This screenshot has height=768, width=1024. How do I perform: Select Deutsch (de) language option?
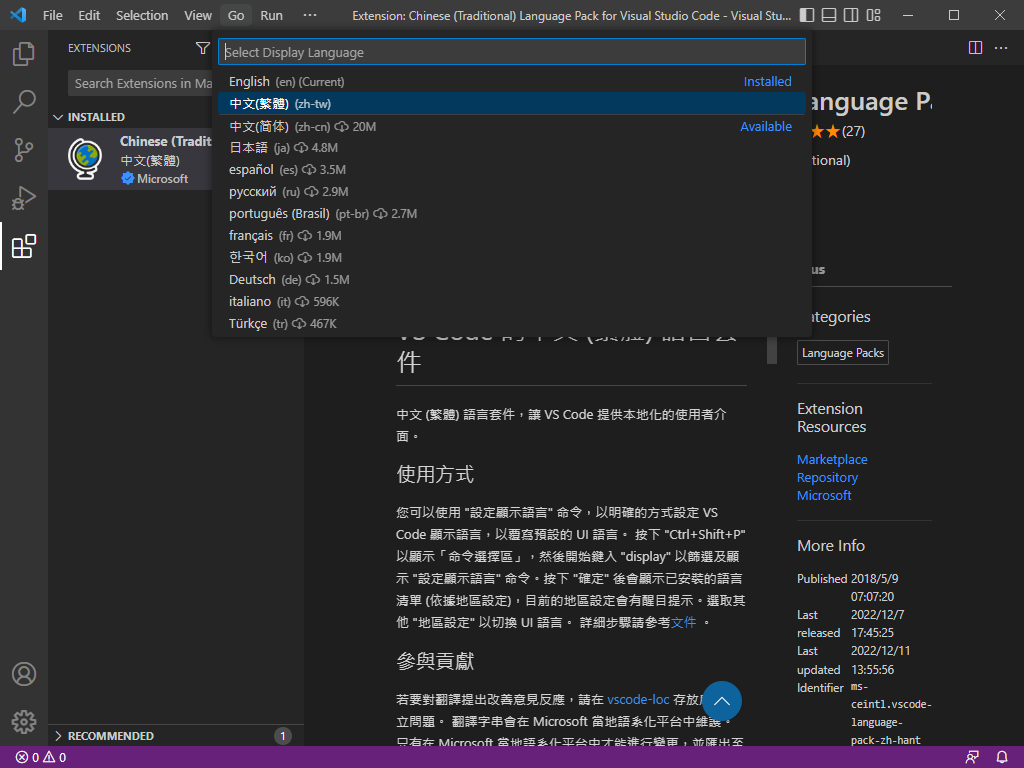click(x=512, y=280)
